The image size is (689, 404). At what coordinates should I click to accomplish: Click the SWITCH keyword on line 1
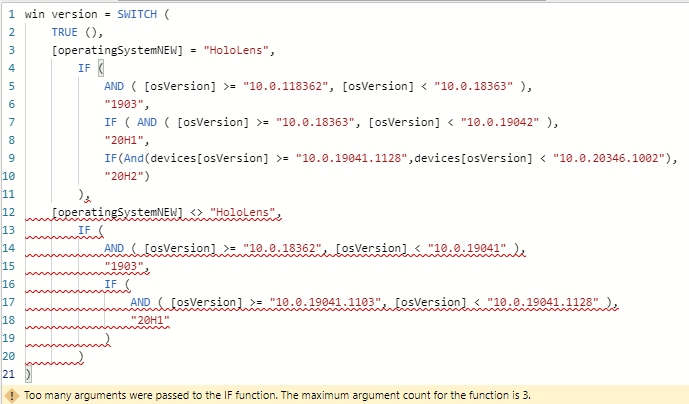click(137, 15)
